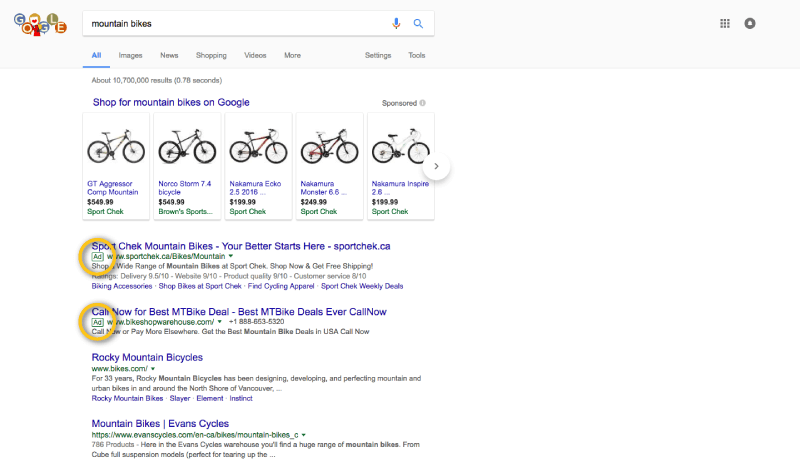Switch to the News tab
Screen dimensions: 800x472
tap(169, 55)
